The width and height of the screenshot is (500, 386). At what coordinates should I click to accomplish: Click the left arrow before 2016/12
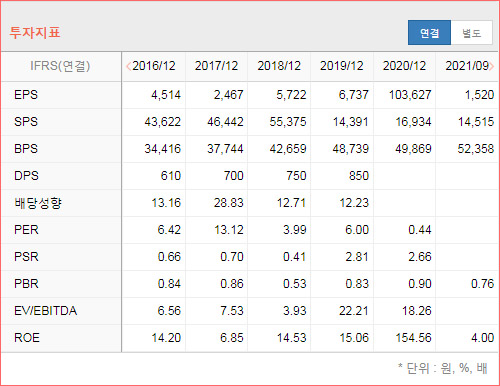[128, 66]
